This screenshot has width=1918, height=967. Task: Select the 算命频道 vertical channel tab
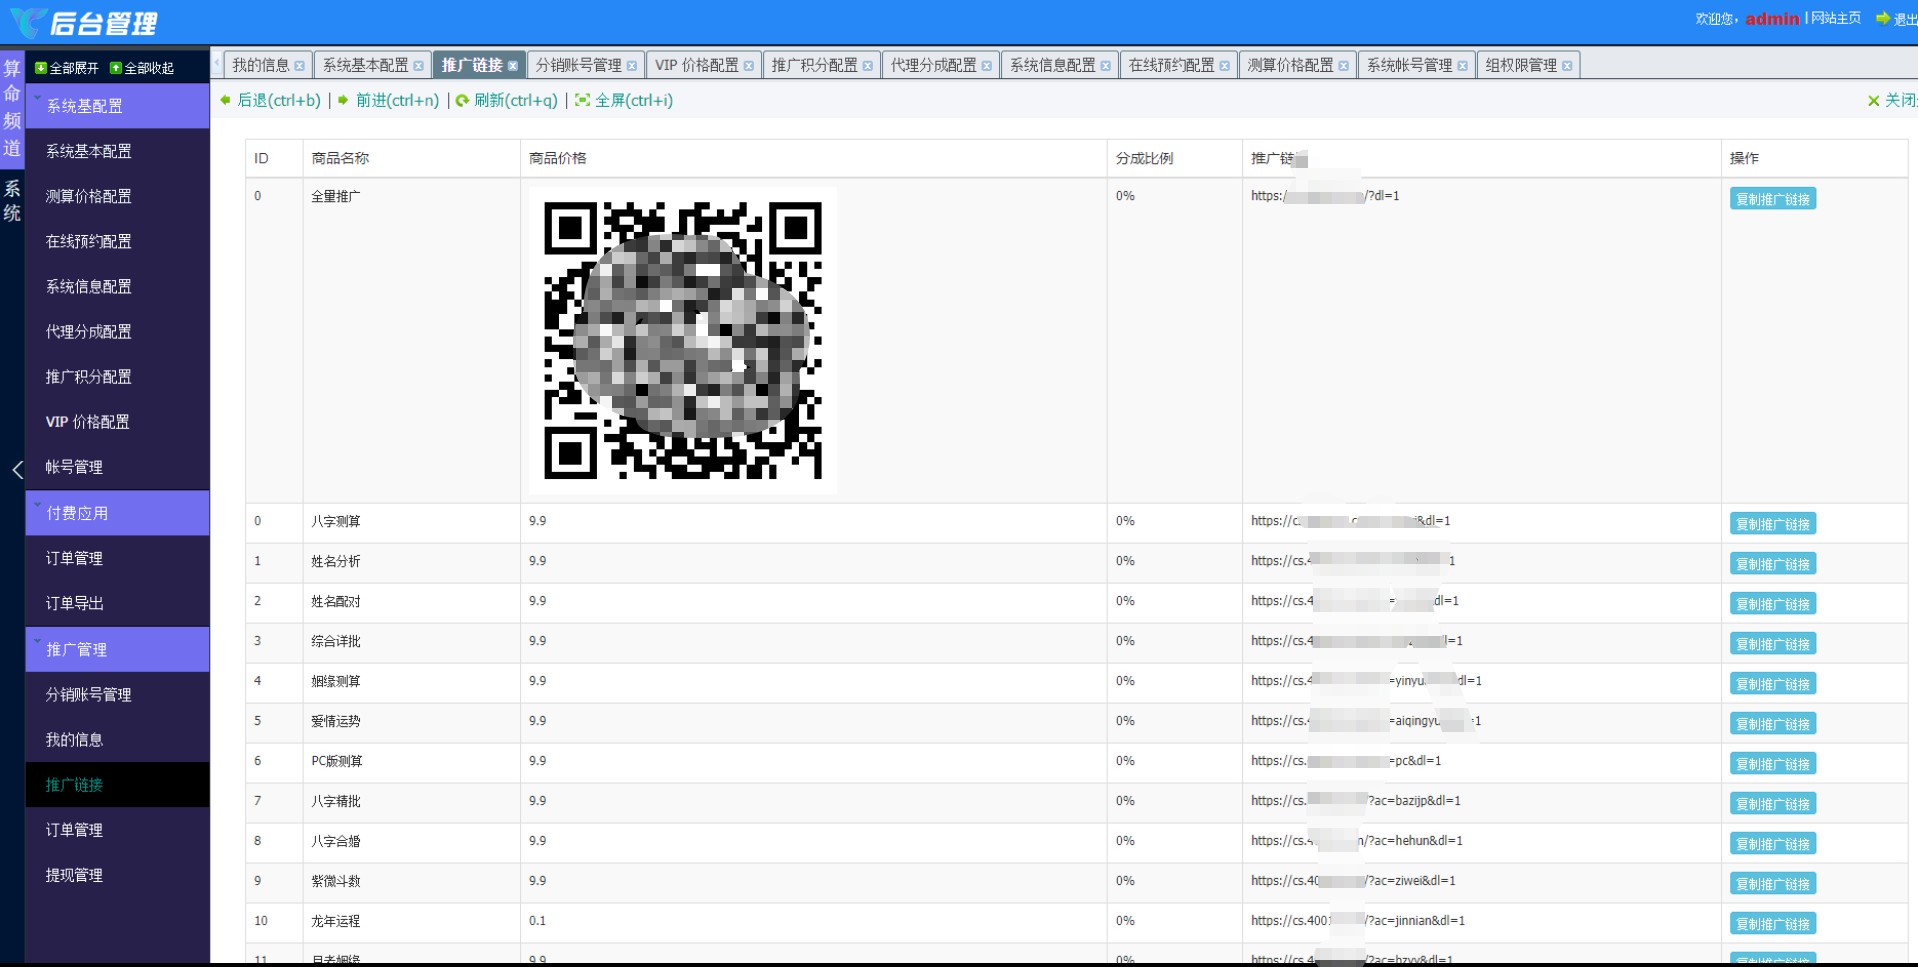coord(12,108)
